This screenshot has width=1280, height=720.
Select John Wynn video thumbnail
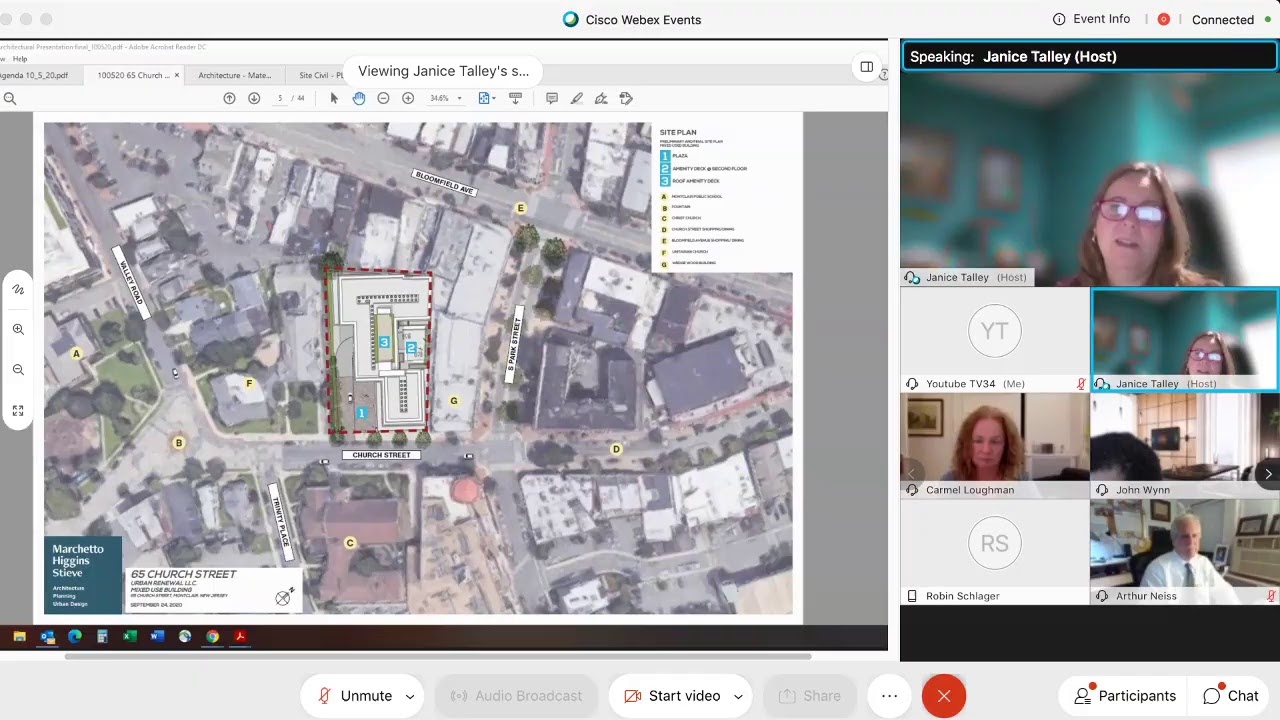click(1184, 446)
